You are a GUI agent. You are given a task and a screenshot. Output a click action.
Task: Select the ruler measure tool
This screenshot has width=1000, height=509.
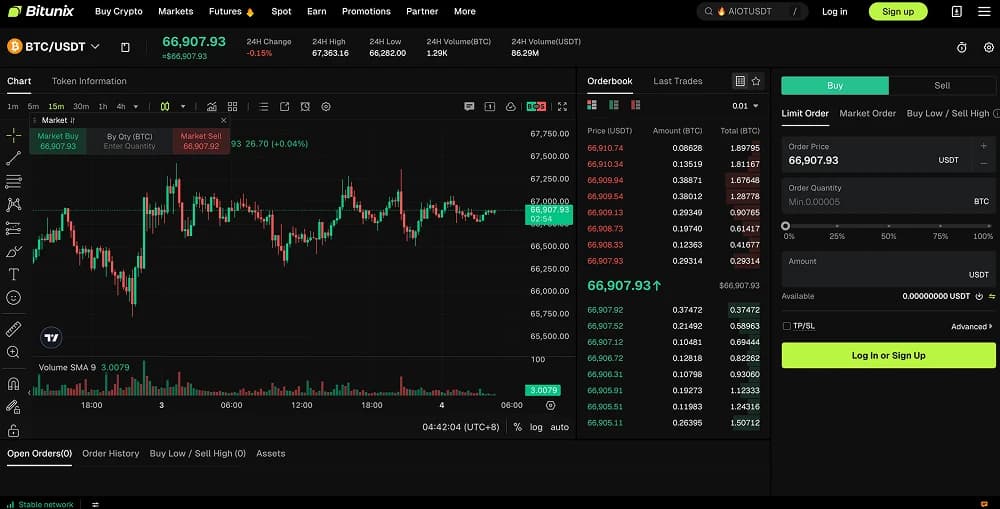pyautogui.click(x=13, y=329)
